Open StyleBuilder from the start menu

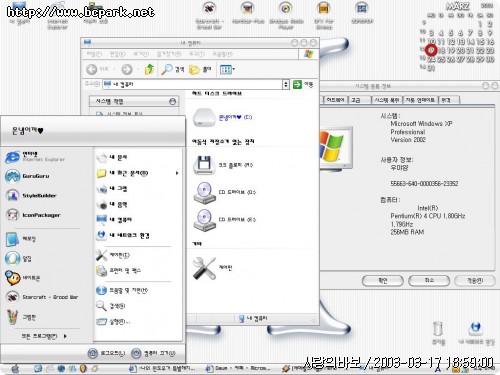[31, 196]
